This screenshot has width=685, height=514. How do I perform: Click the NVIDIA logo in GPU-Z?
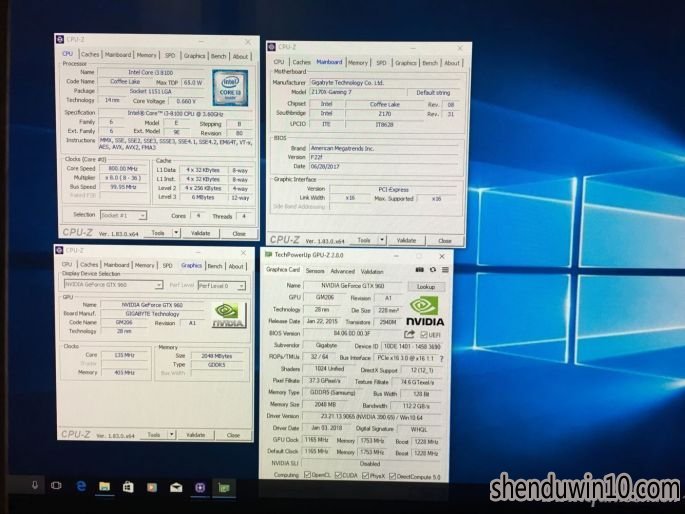point(425,311)
